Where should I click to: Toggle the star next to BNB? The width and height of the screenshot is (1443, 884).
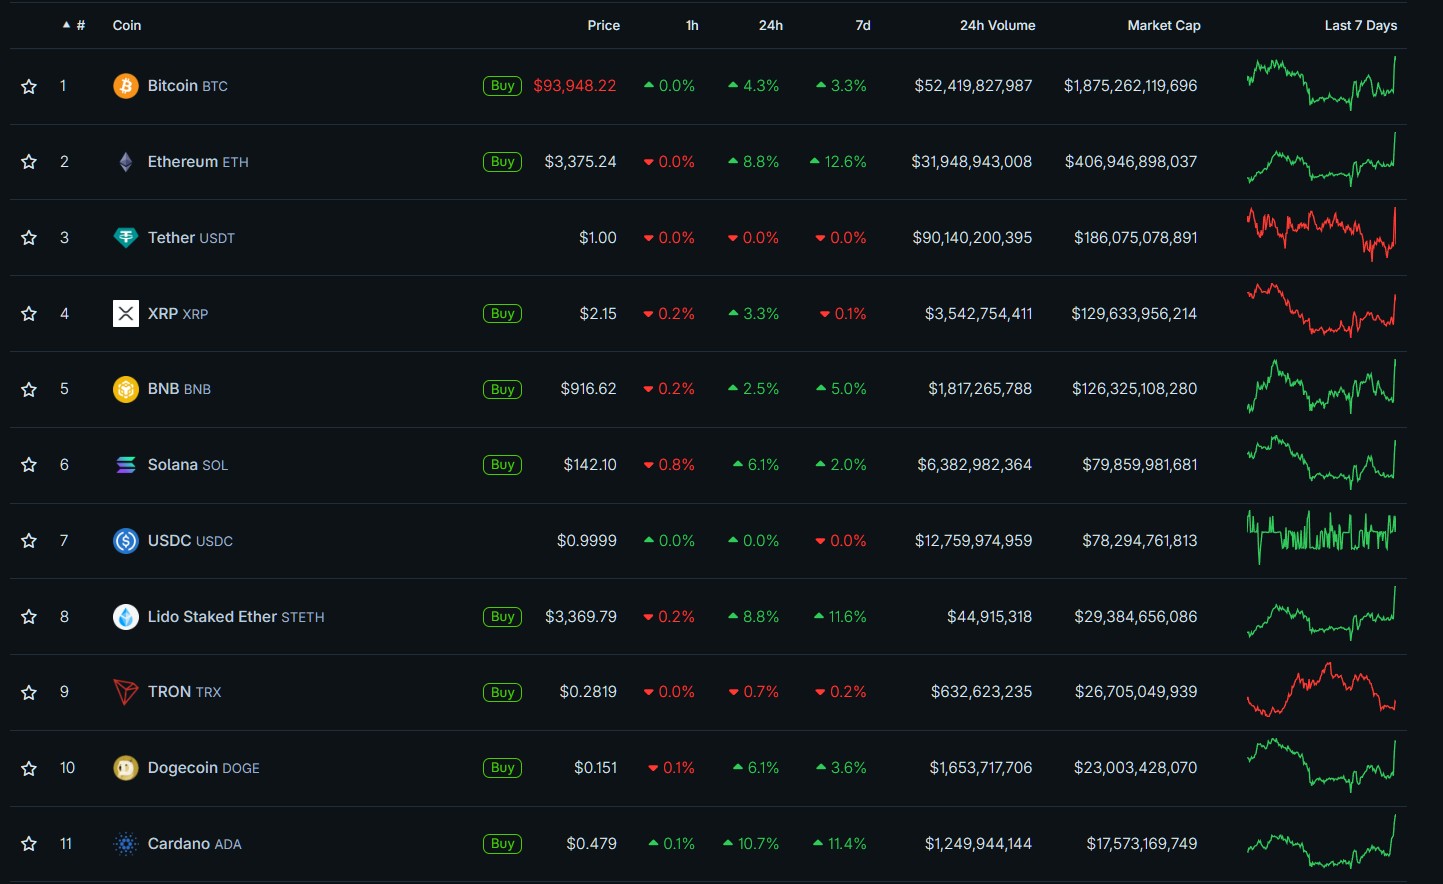click(29, 390)
